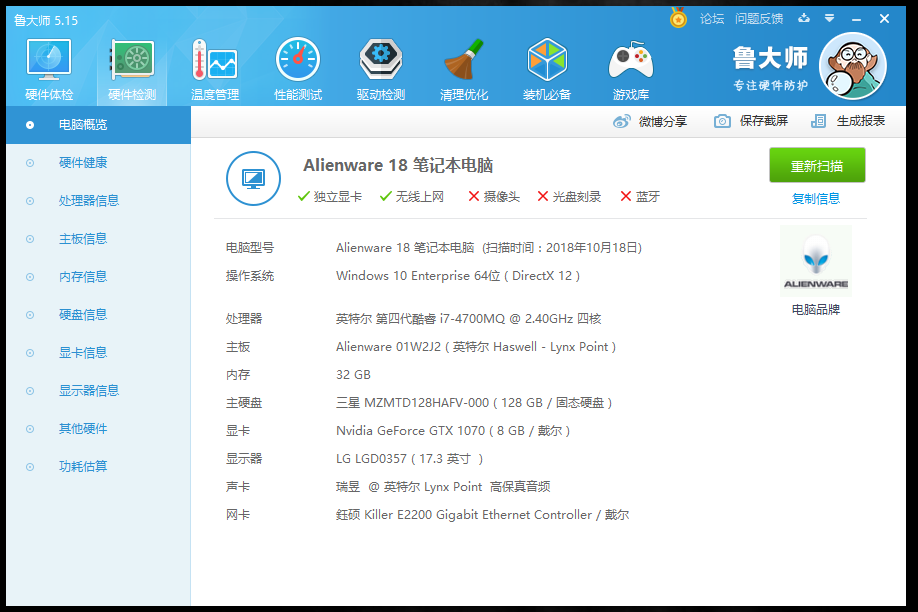The height and width of the screenshot is (612, 918).
Task: Select the 硬件检测 hardware detection icon
Action: pos(132,69)
